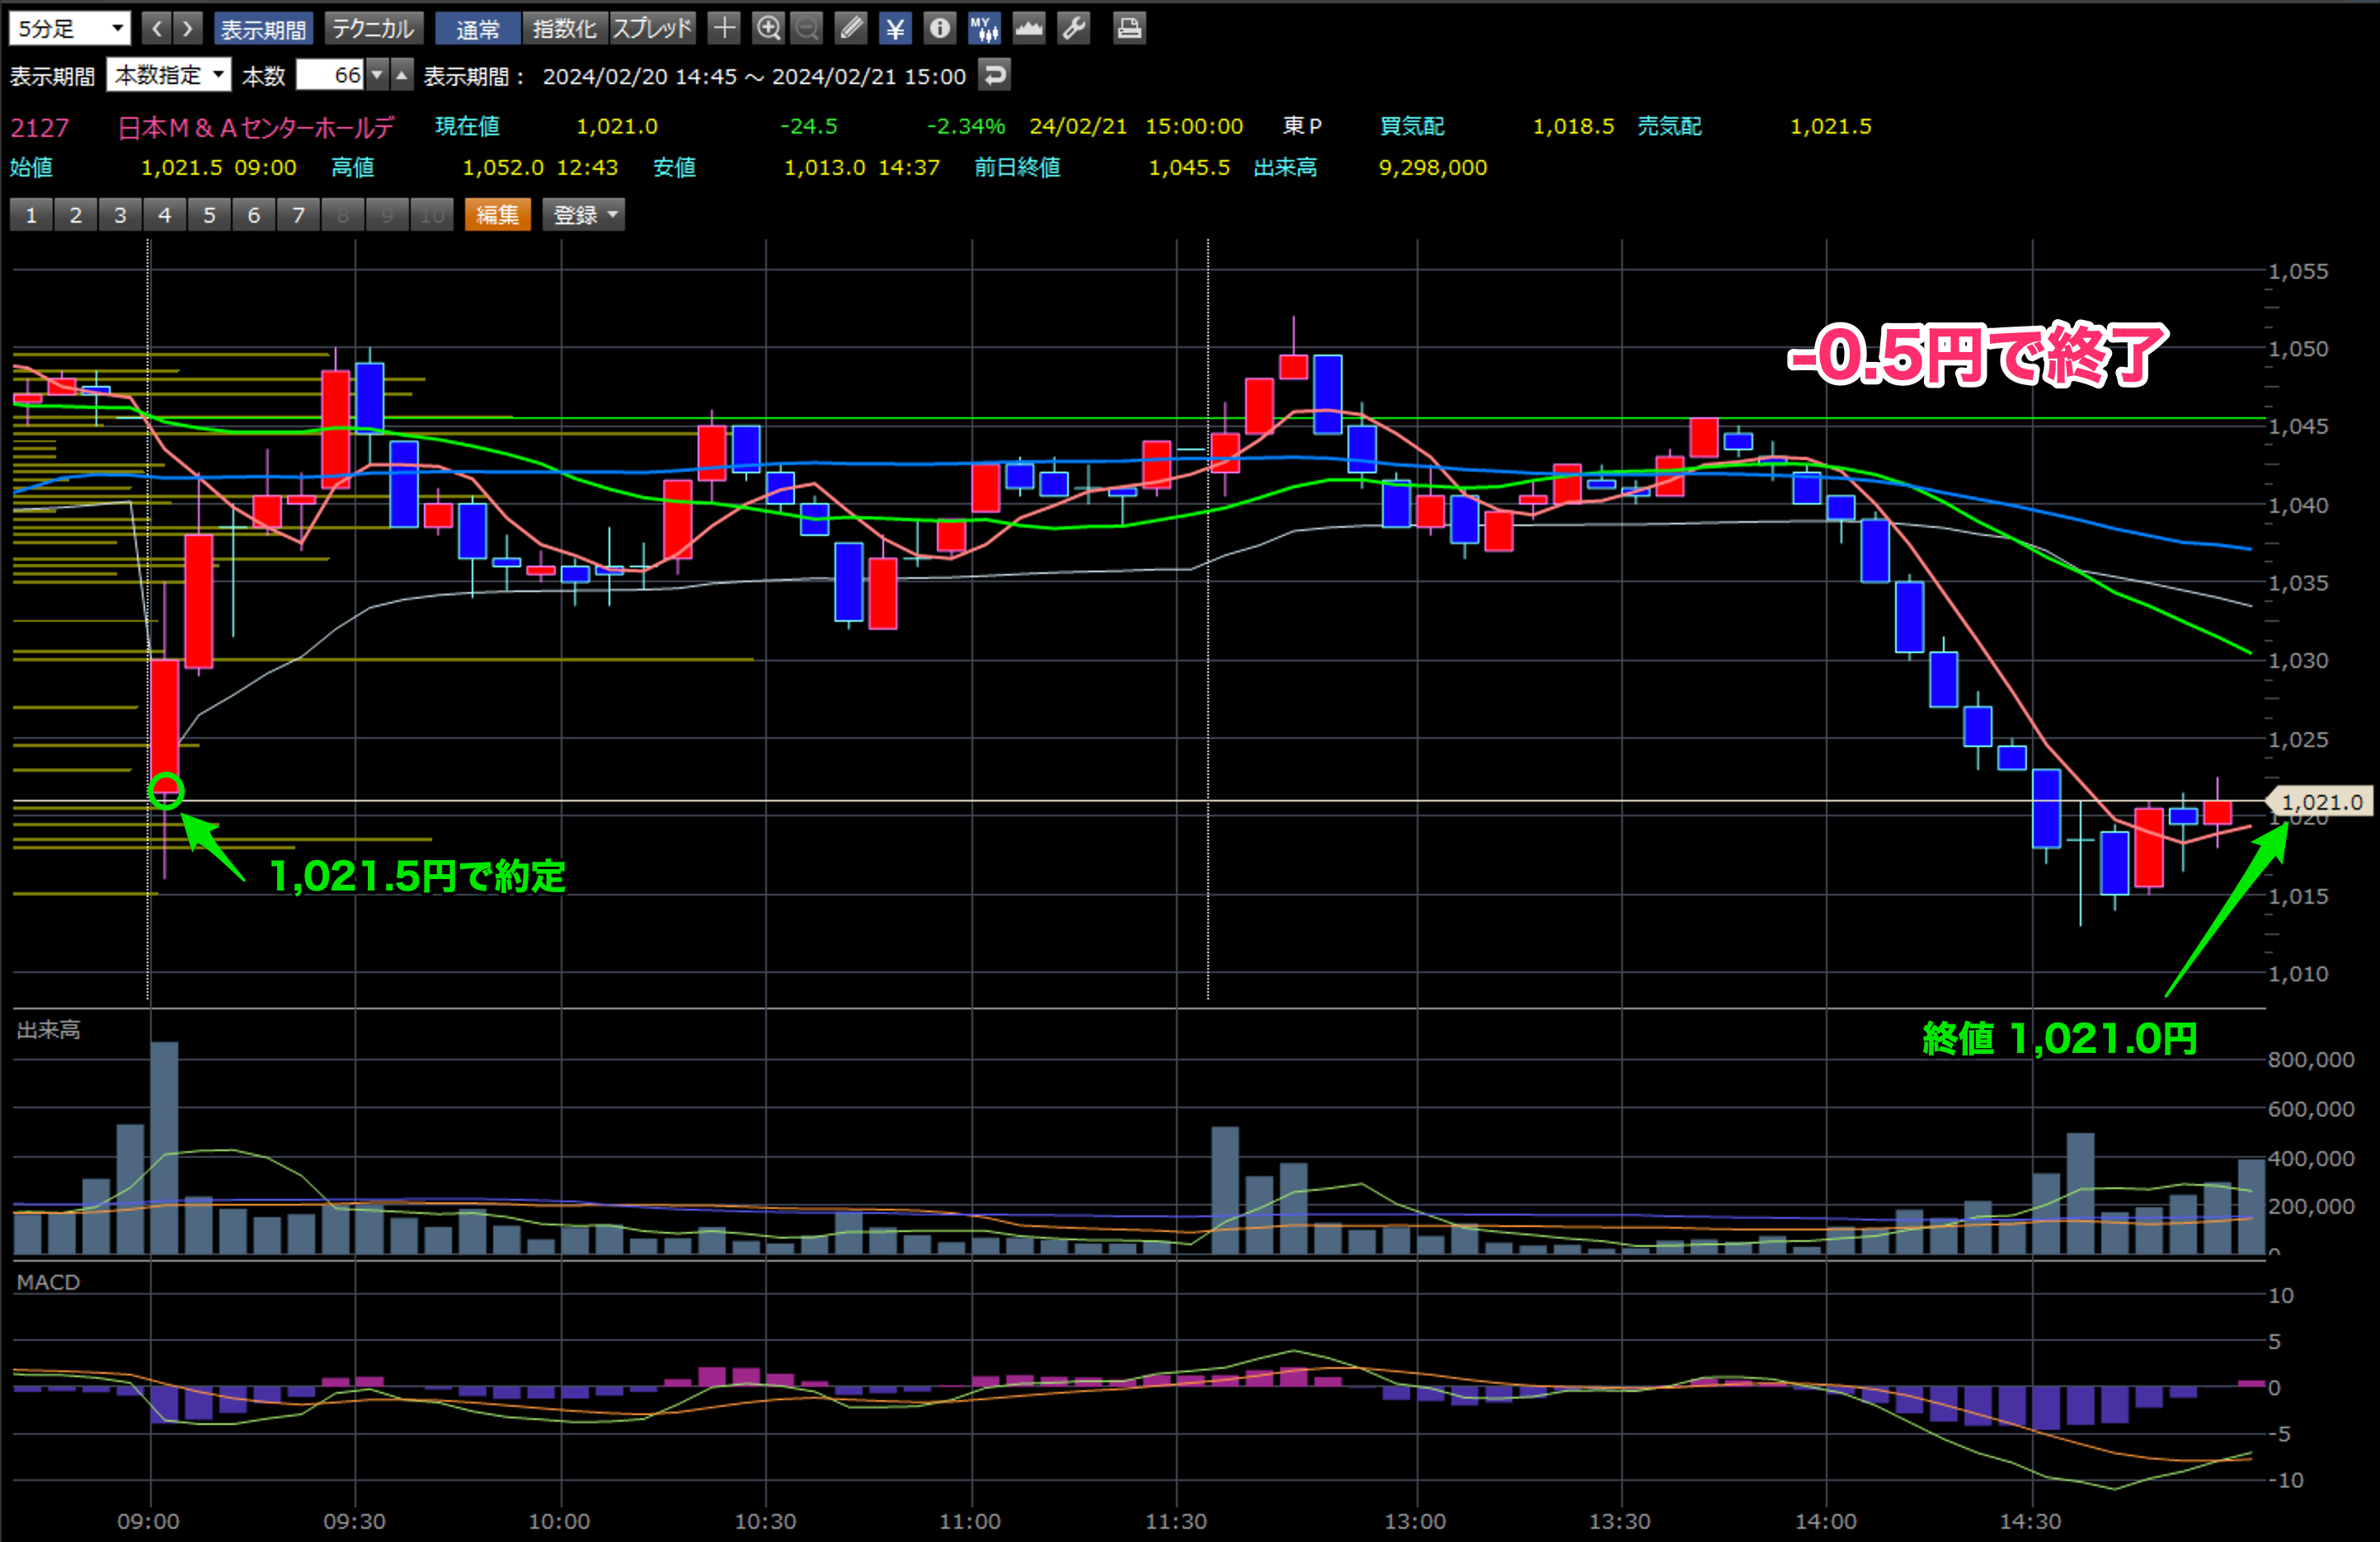Click the orange 編集 button
This screenshot has width=2380, height=1542.
pos(497,214)
